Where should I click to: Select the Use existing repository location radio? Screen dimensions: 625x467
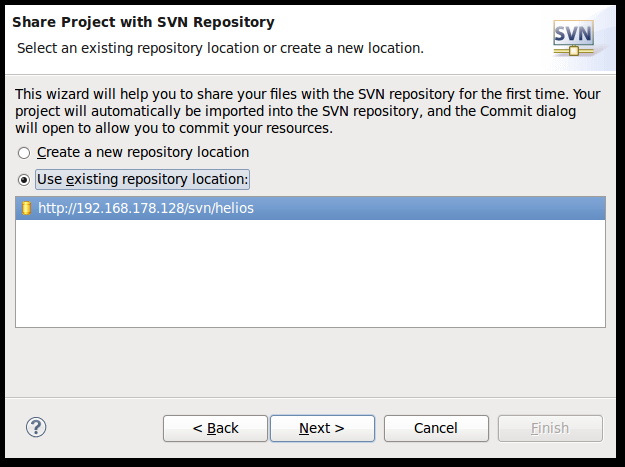(24, 180)
